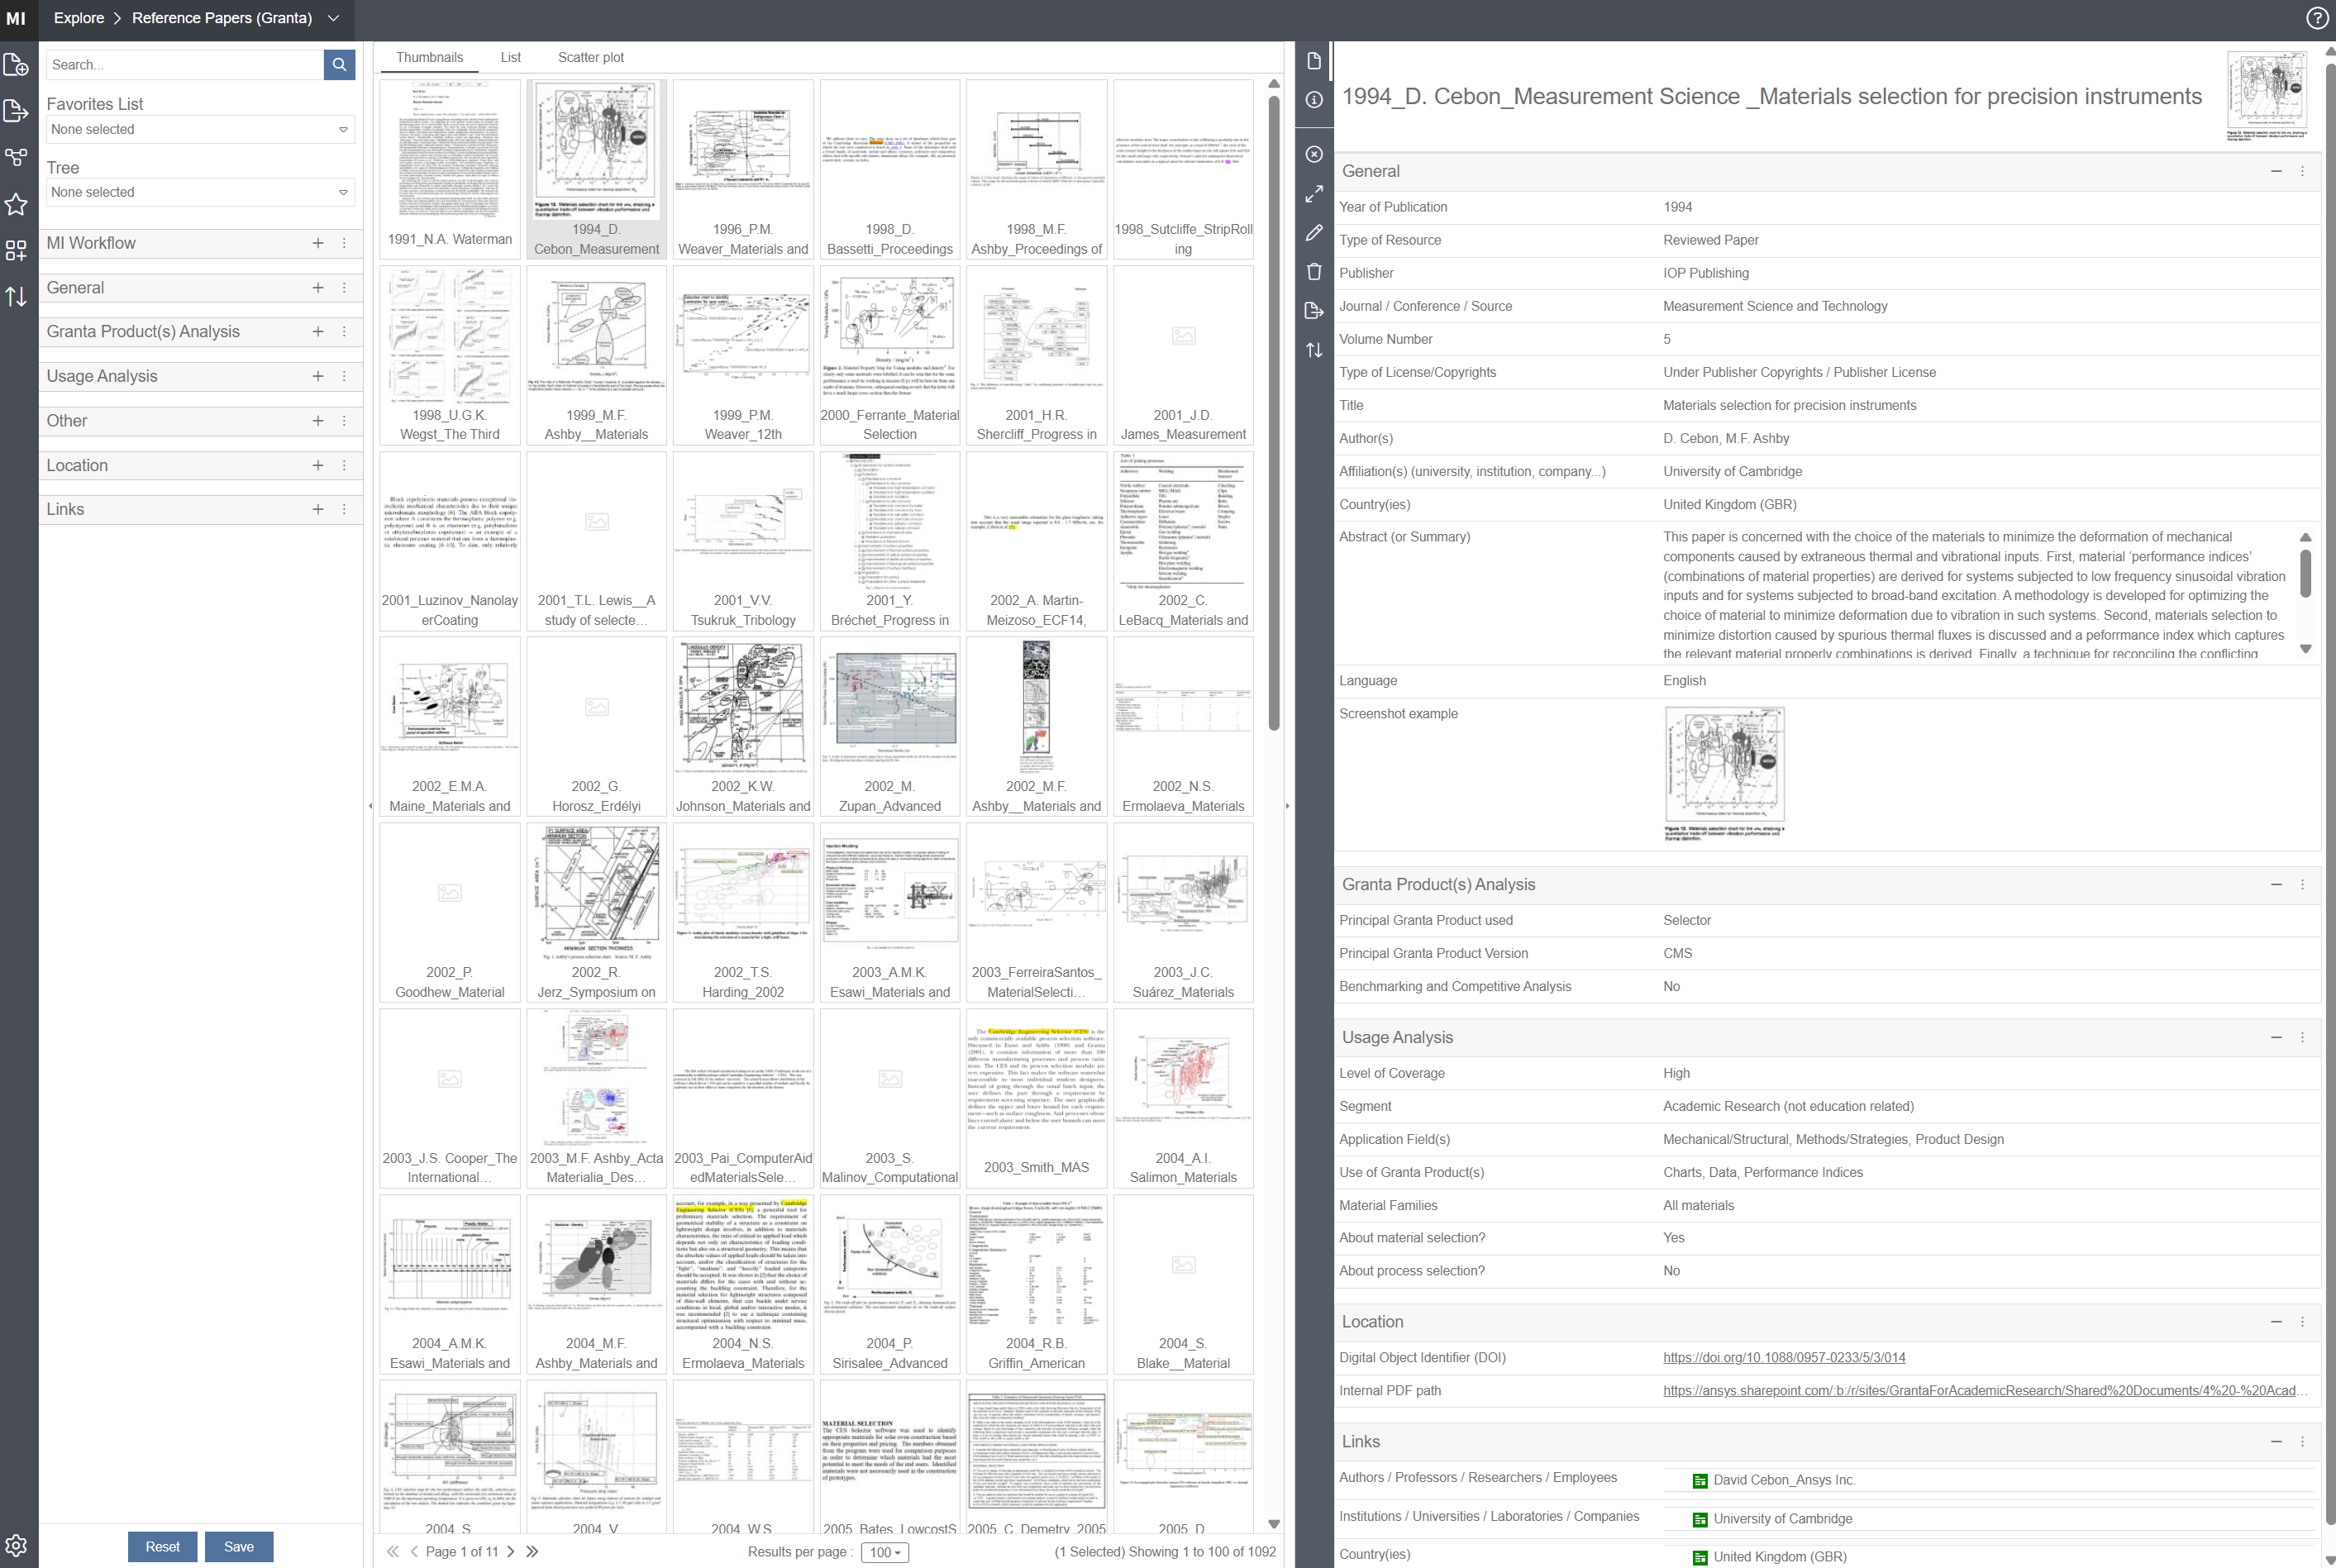Open the DOI hyperlink
2336x1568 pixels.
tap(1783, 1357)
